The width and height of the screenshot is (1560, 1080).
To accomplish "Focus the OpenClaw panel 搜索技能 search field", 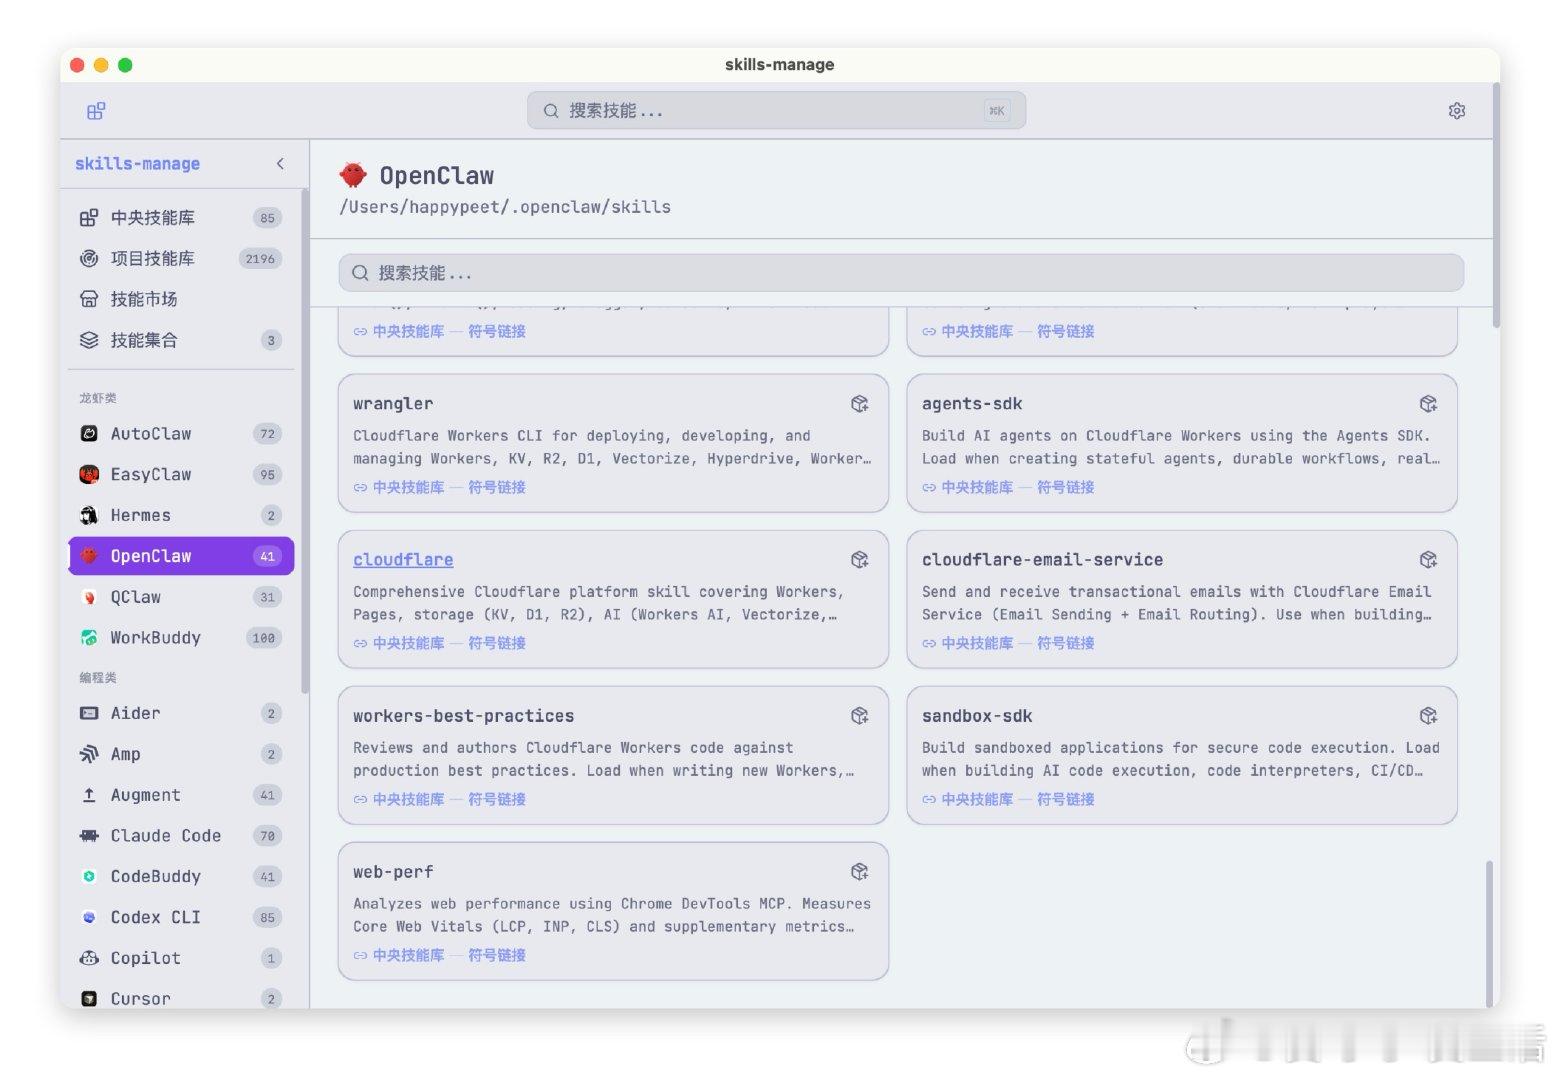I will pos(901,273).
